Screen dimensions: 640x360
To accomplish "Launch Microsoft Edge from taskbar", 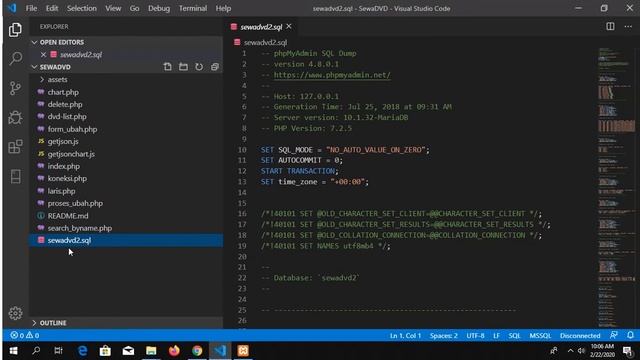I will [82, 351].
